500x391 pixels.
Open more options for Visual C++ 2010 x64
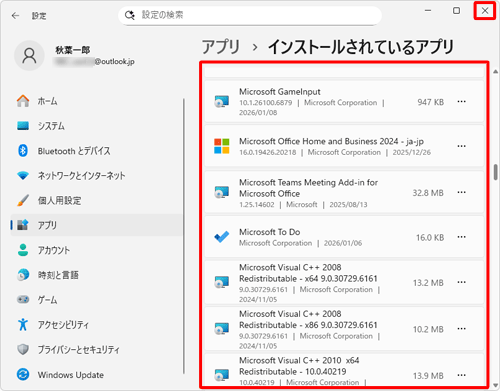461,375
